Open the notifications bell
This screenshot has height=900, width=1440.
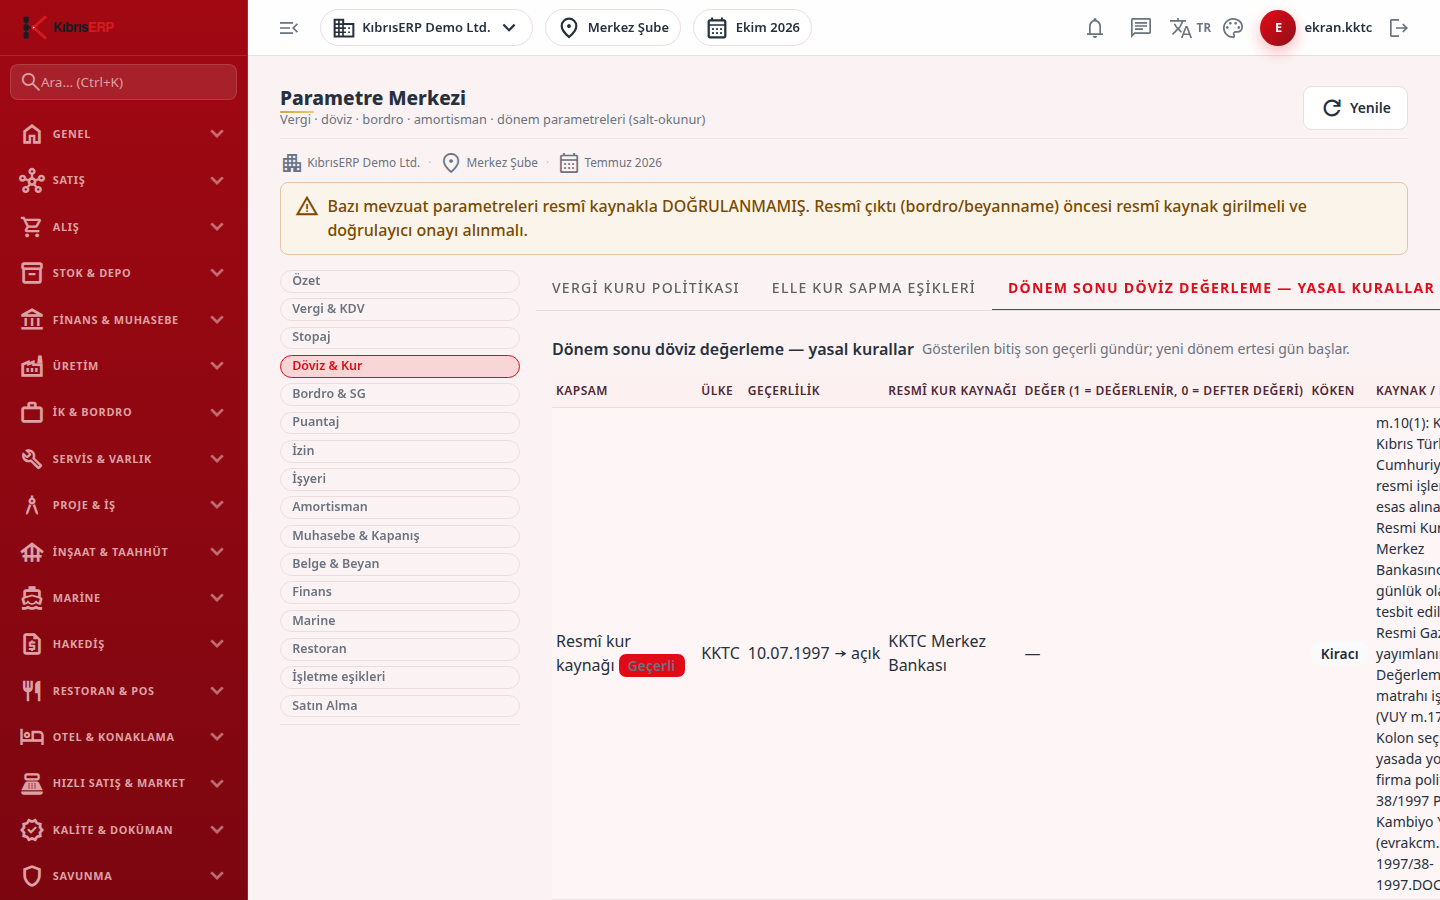pos(1095,28)
